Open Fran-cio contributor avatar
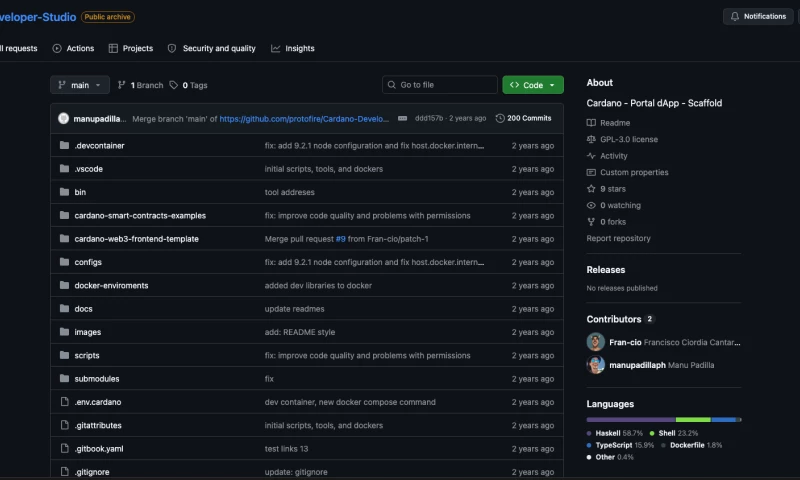The width and height of the screenshot is (800, 480). point(595,342)
